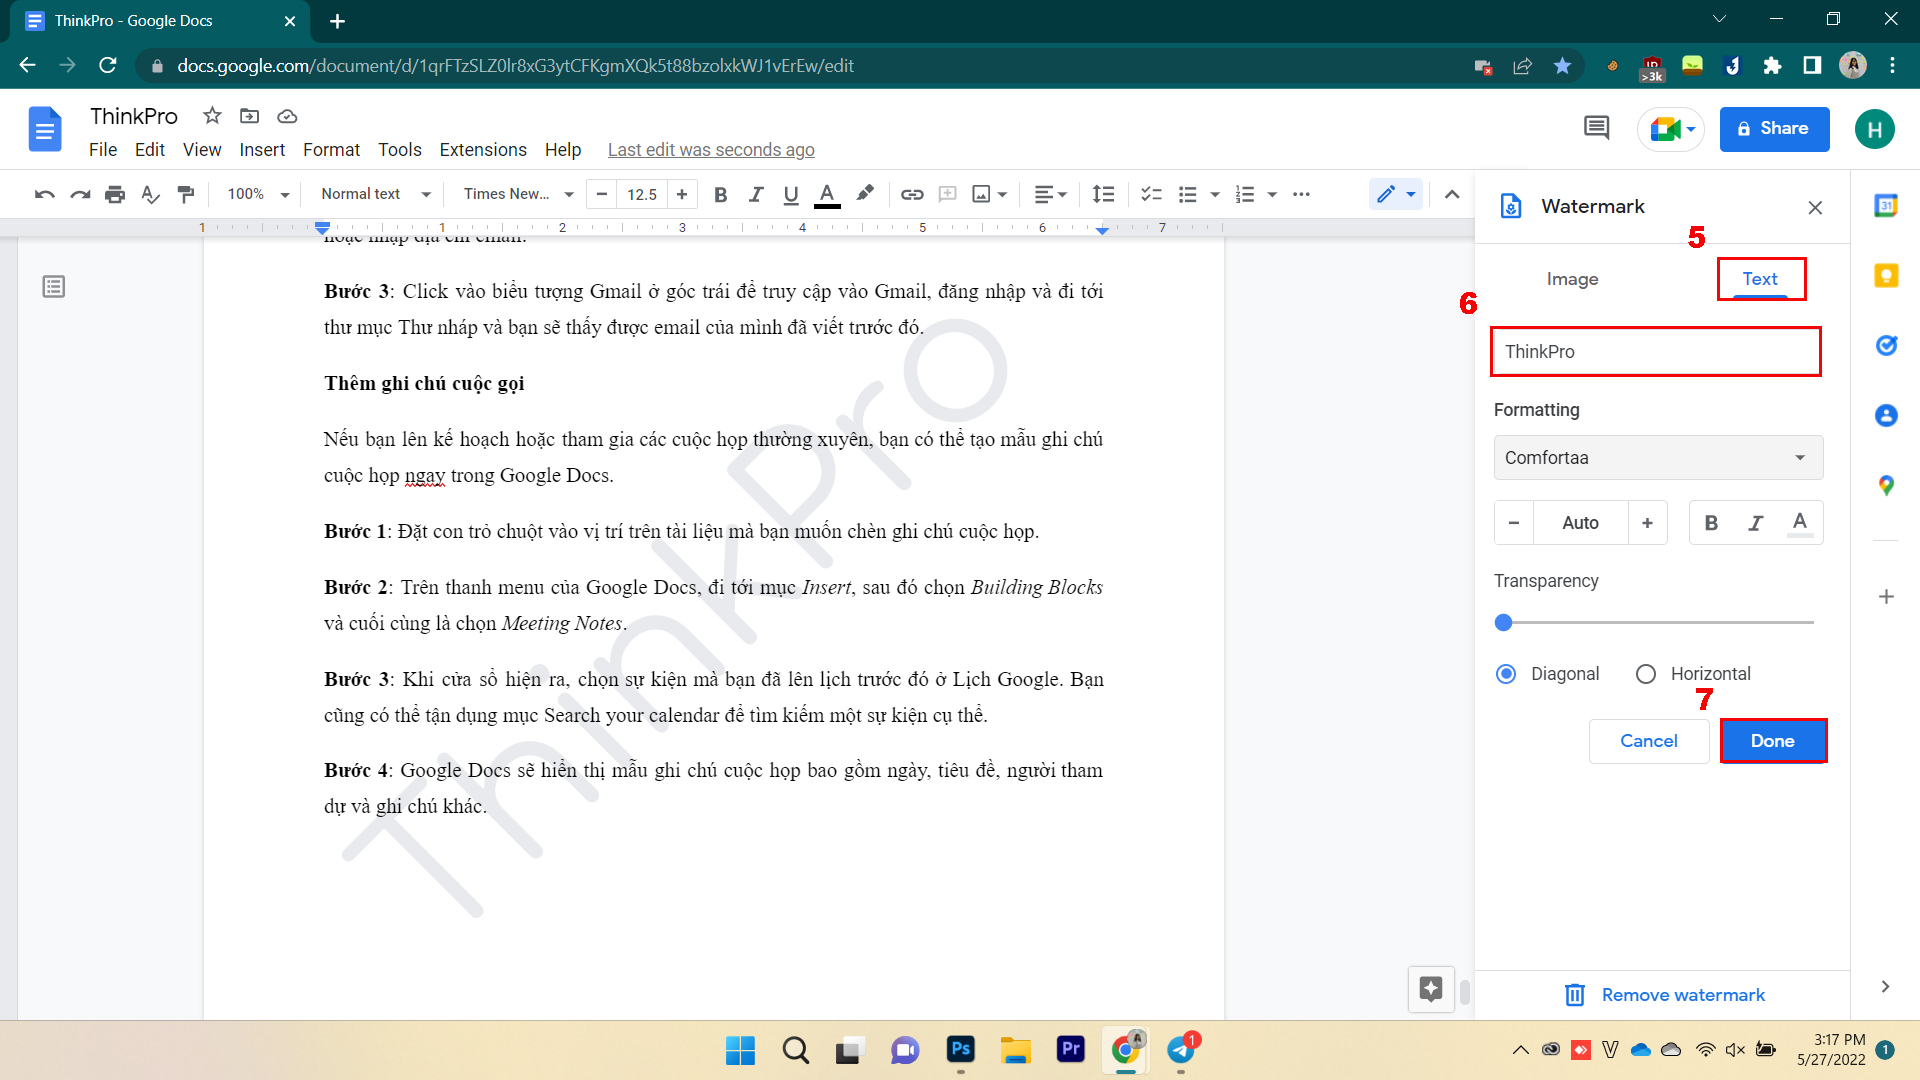Click the font size 12.5 field

(x=642, y=194)
